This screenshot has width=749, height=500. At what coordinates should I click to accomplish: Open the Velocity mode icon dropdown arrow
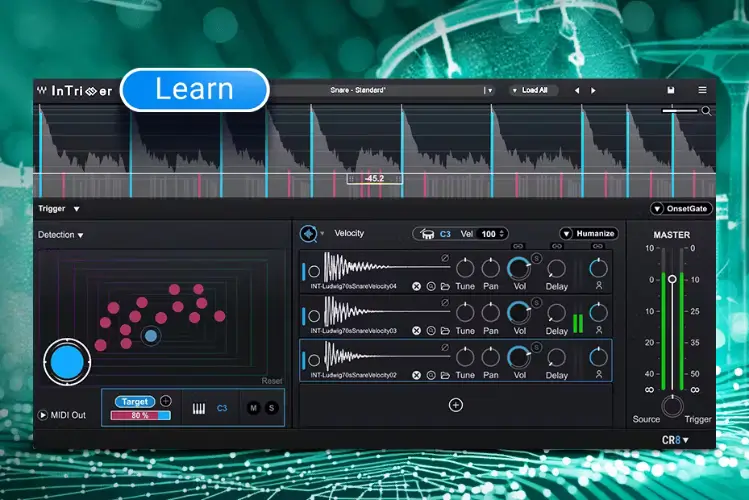[322, 234]
